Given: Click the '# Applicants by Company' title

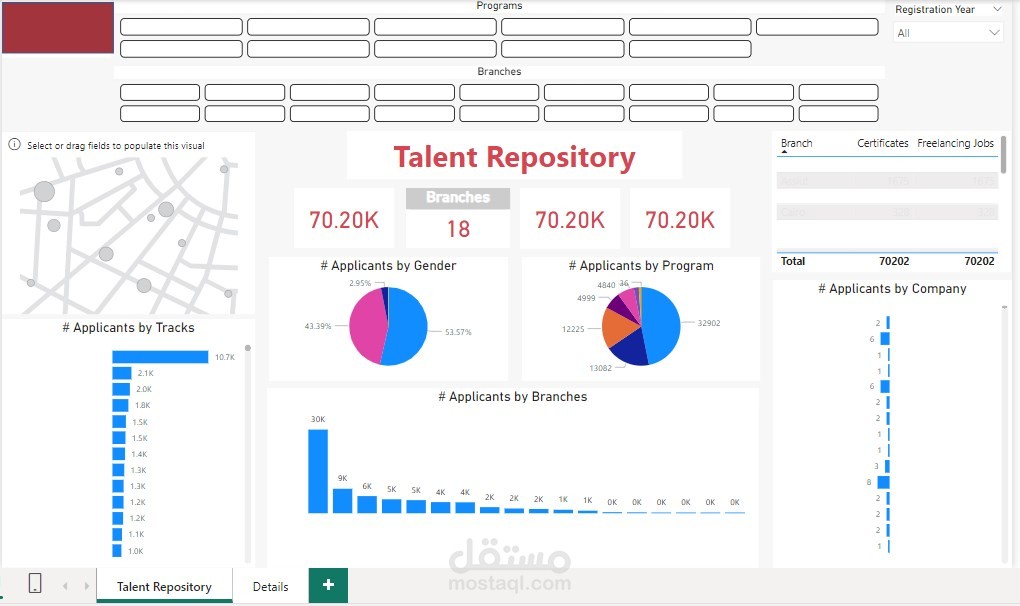Looking at the screenshot, I should pos(892,289).
